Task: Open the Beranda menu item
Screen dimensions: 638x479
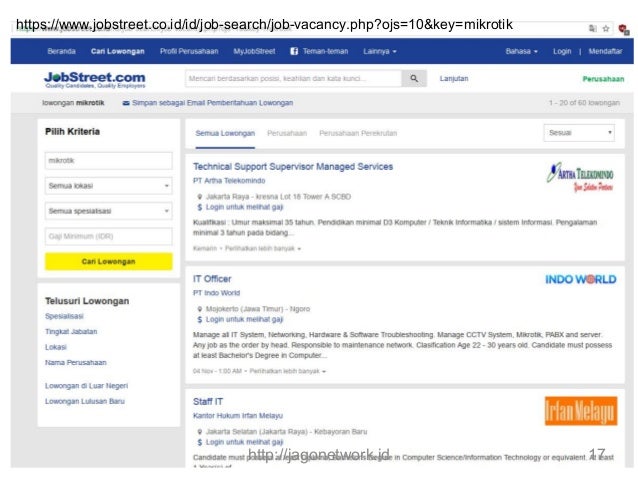Action: [x=61, y=51]
